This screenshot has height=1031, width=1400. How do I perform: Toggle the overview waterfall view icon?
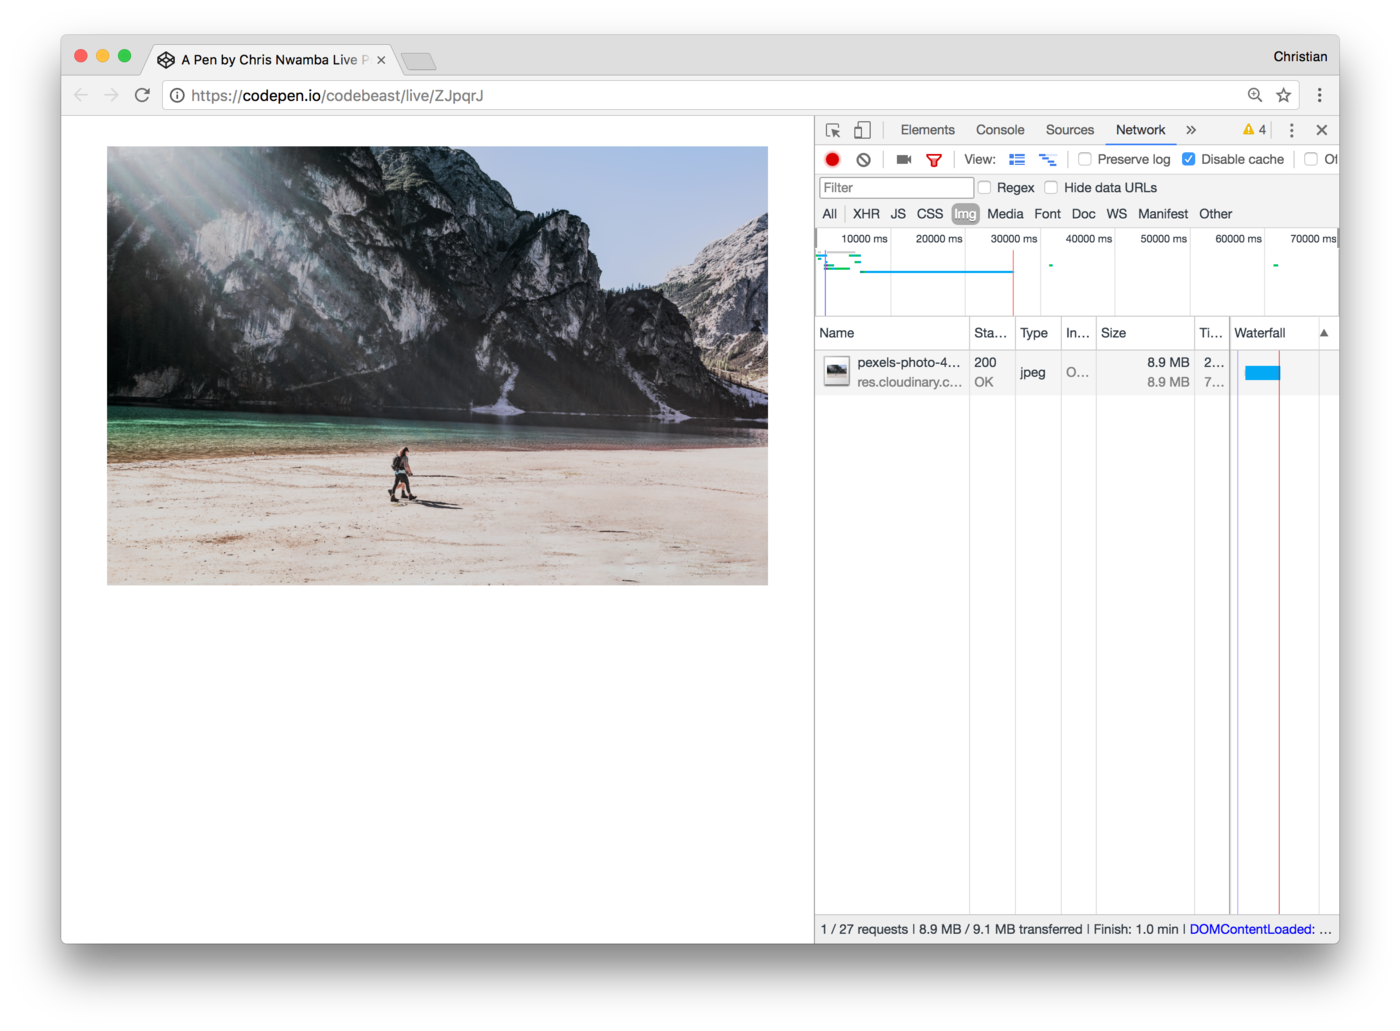click(1047, 159)
